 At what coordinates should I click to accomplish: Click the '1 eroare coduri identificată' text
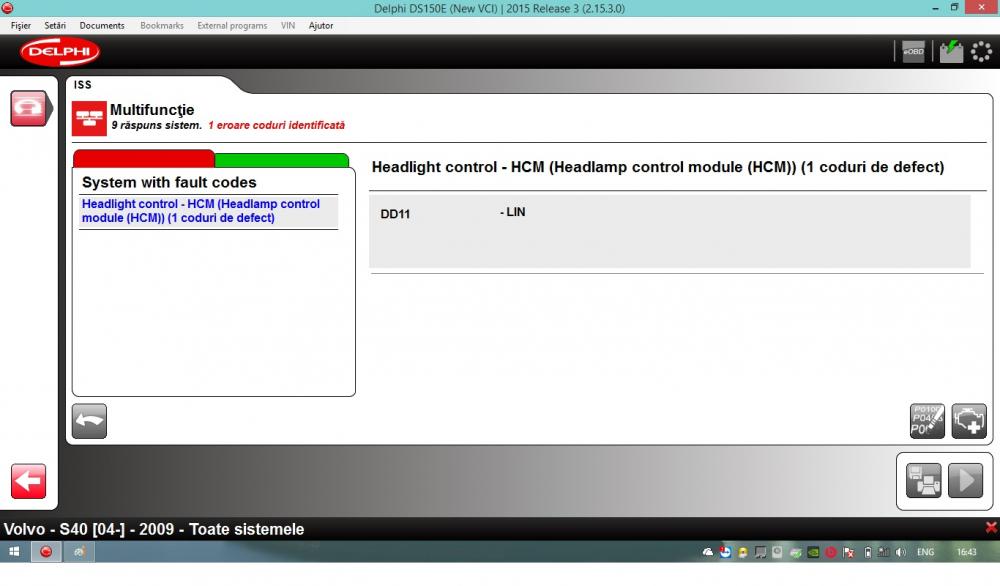[x=276, y=126]
